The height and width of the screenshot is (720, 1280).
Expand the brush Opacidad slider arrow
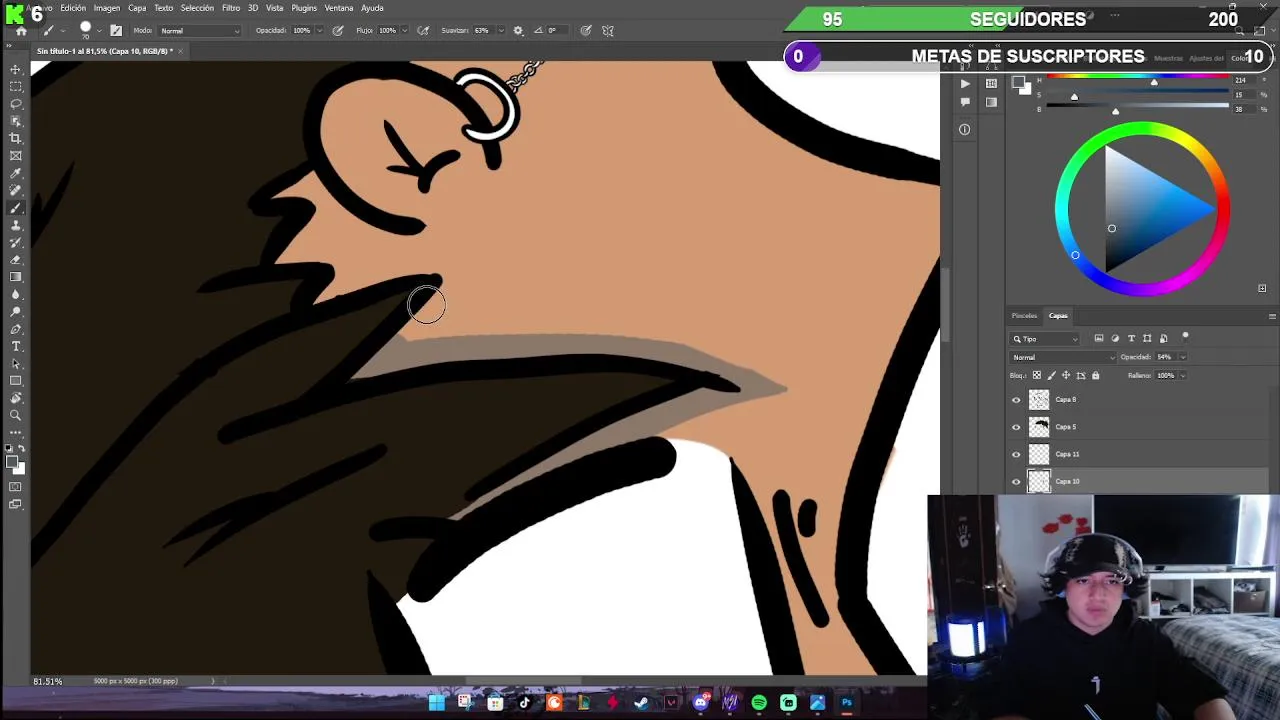click(x=320, y=30)
